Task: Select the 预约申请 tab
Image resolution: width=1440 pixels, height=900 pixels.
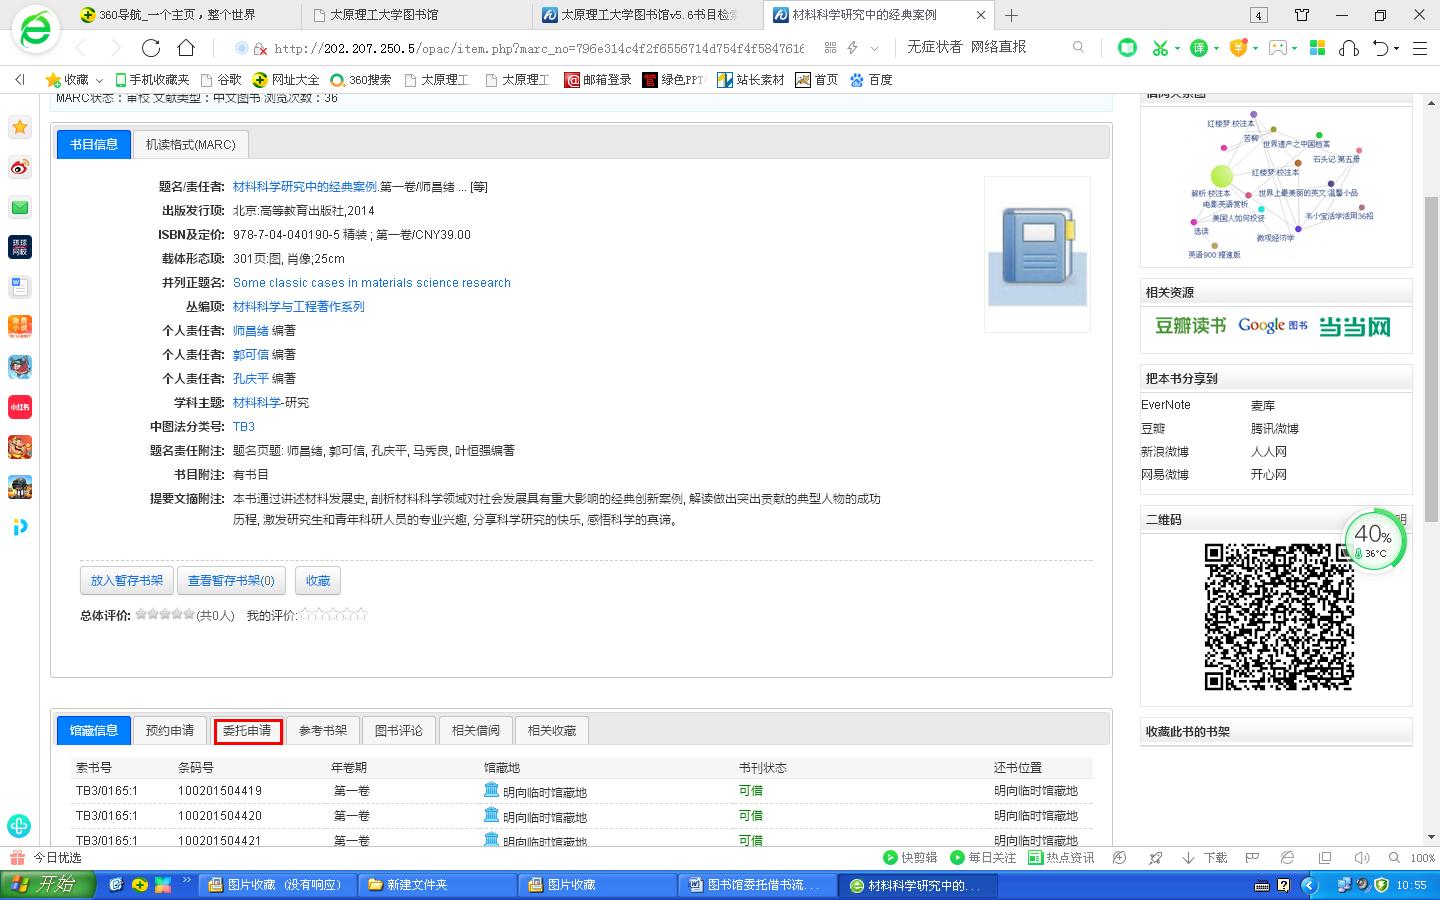Action: coord(170,731)
